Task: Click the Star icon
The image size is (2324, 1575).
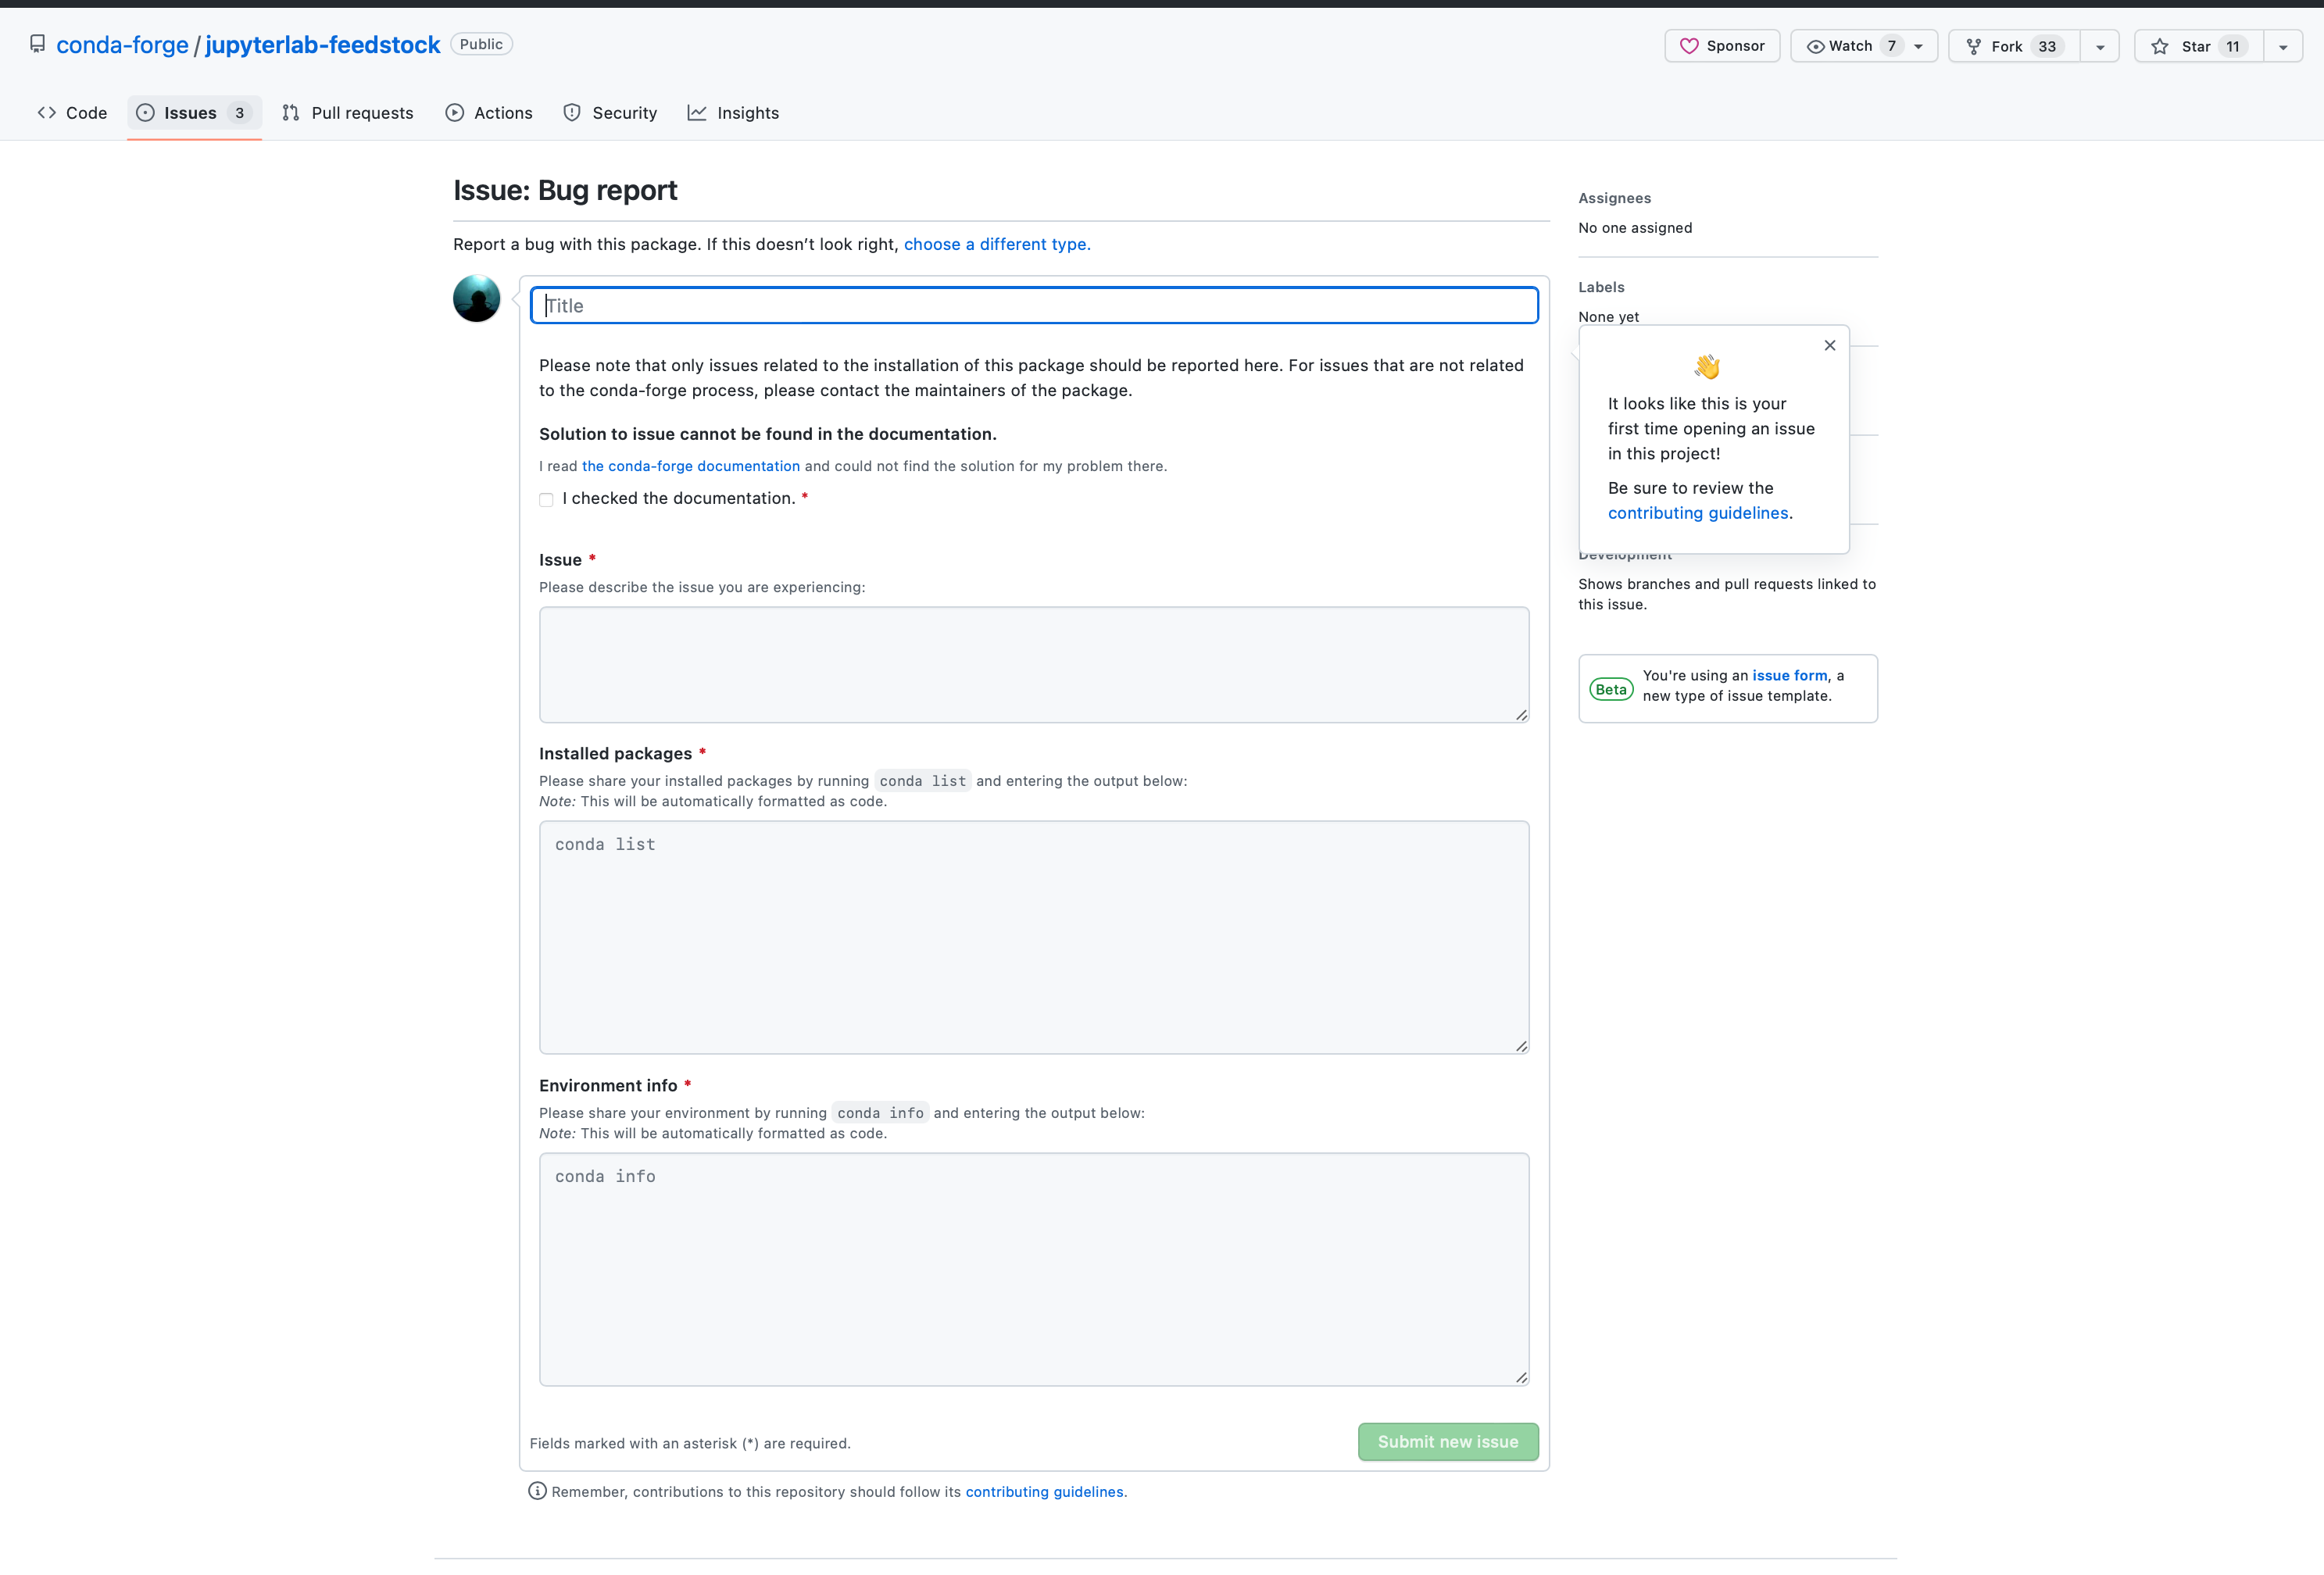Action: pos(2159,46)
